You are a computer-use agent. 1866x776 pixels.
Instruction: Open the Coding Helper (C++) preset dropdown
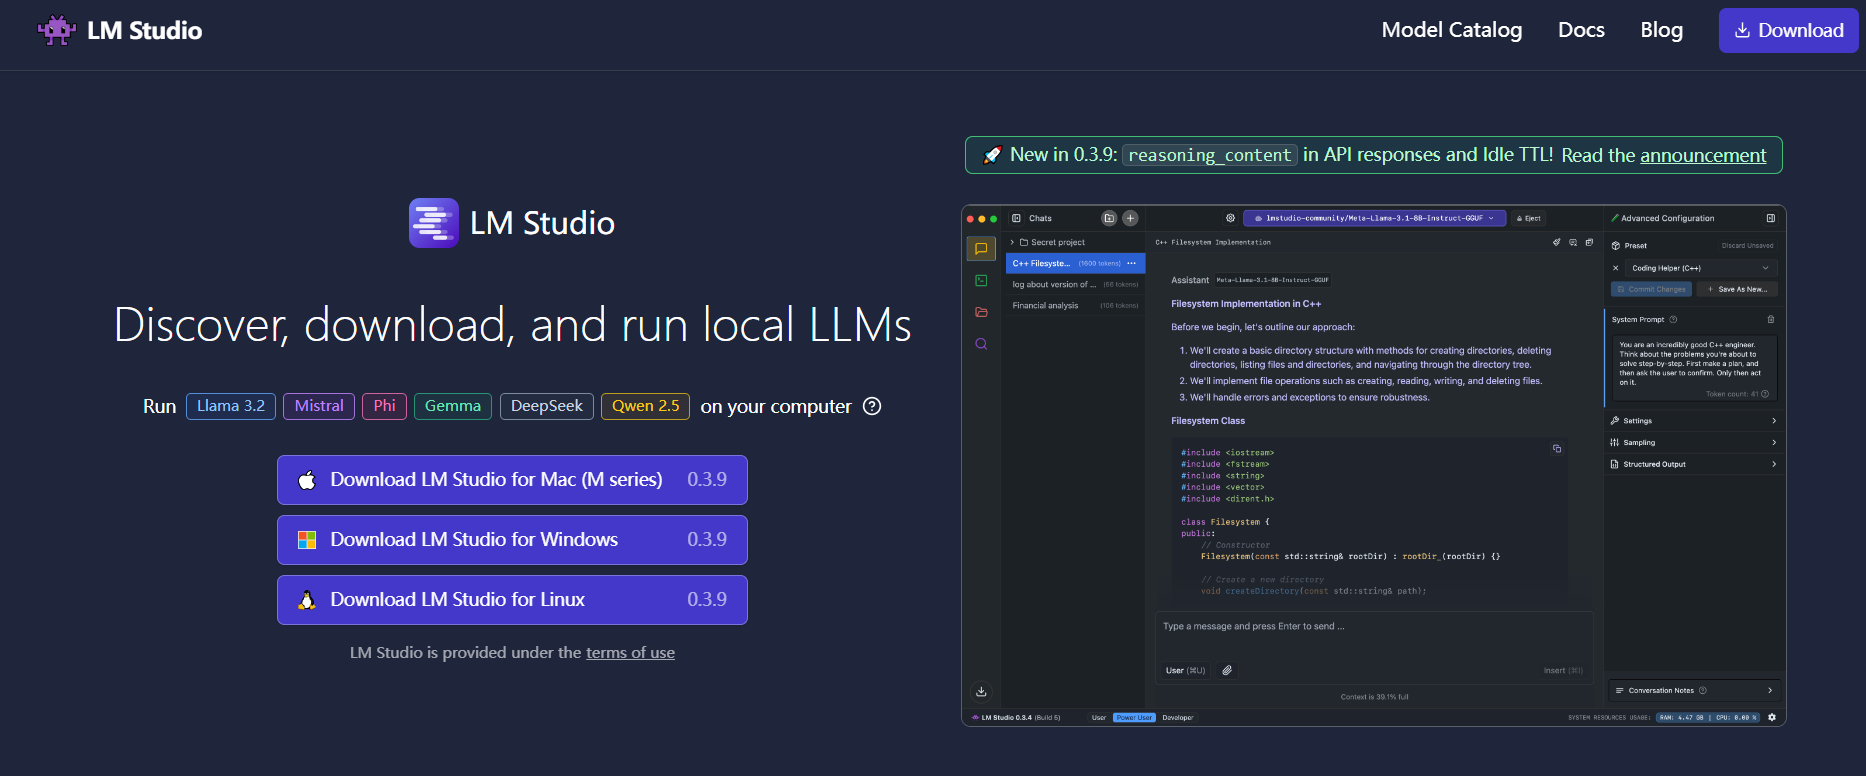1698,268
